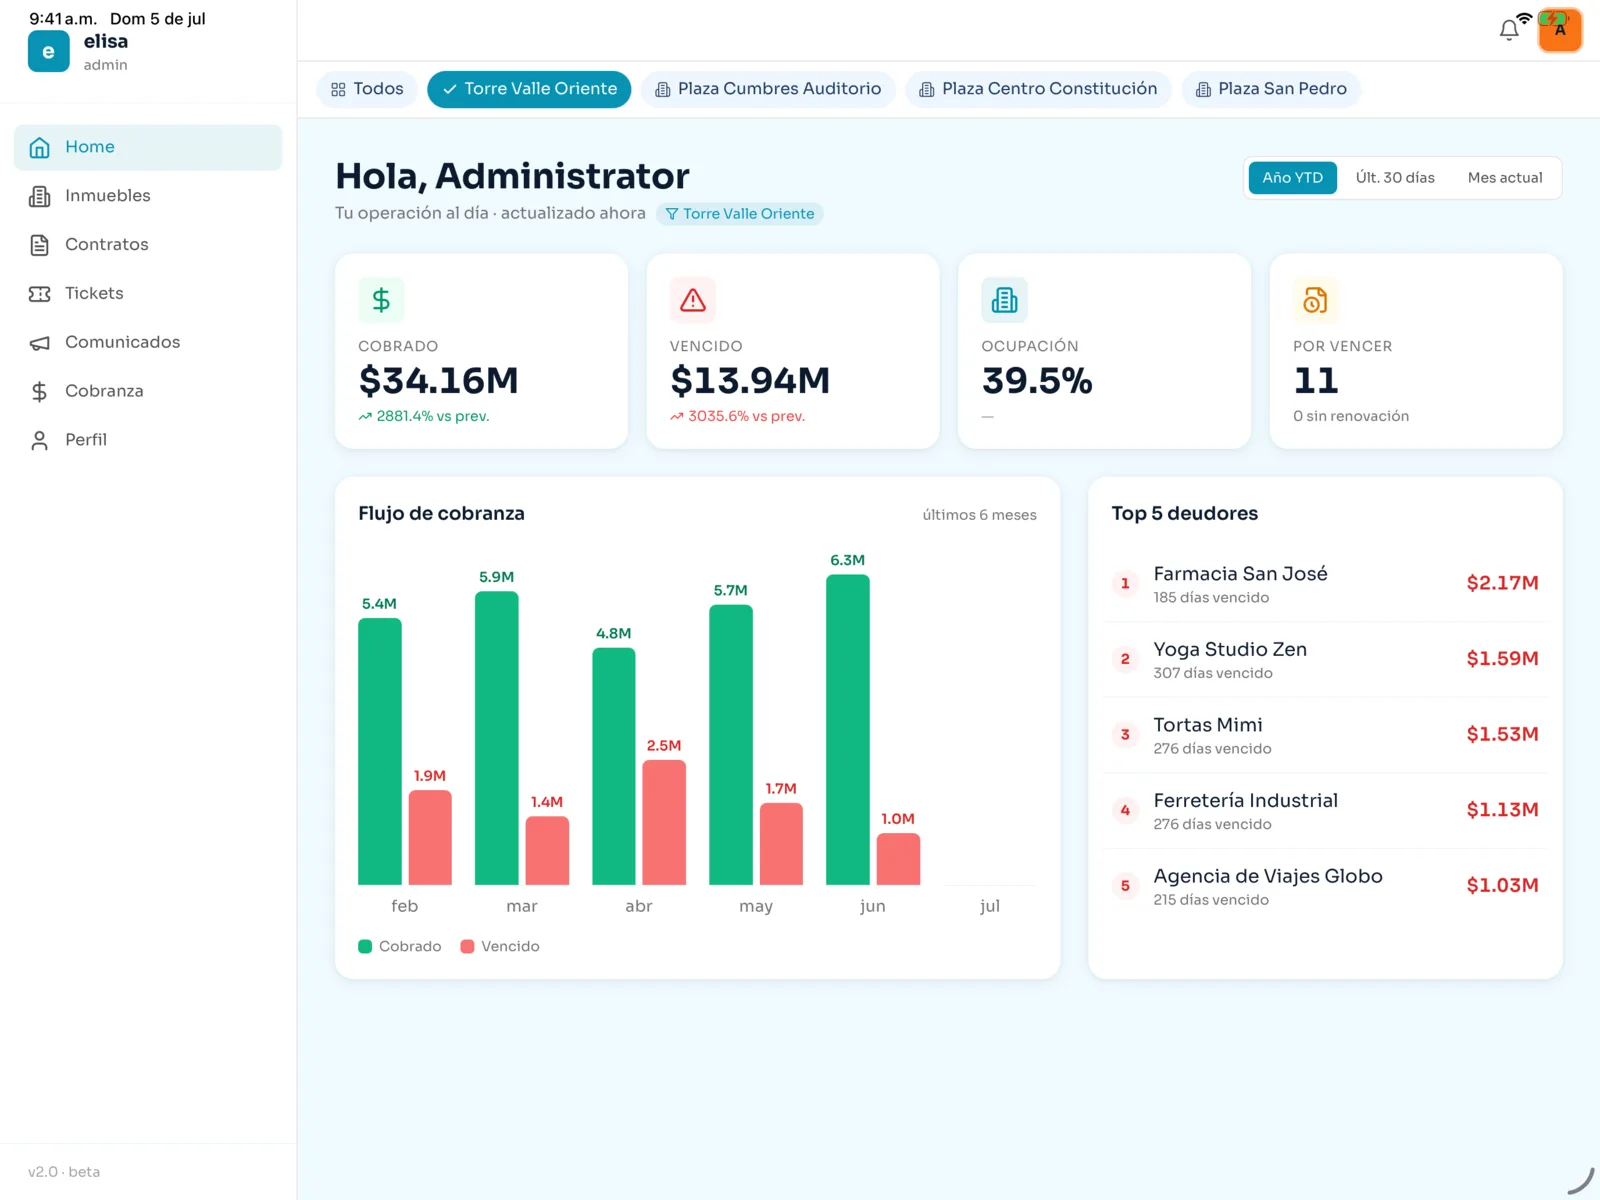
Task: Click the Contratos document icon
Action: (40, 245)
